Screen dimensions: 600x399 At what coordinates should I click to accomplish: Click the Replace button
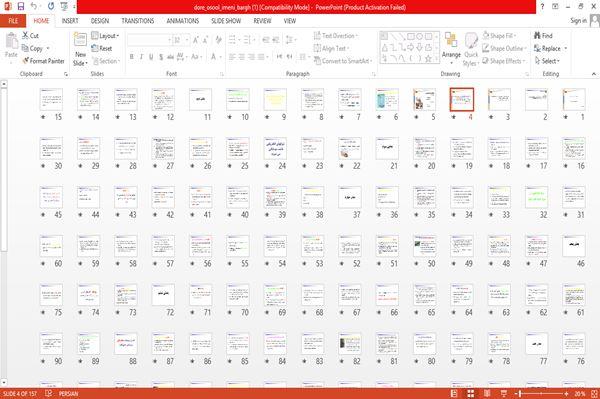pos(550,48)
